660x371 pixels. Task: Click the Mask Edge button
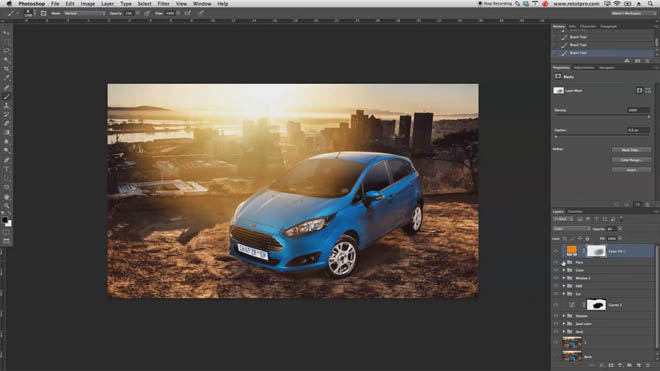tap(631, 150)
